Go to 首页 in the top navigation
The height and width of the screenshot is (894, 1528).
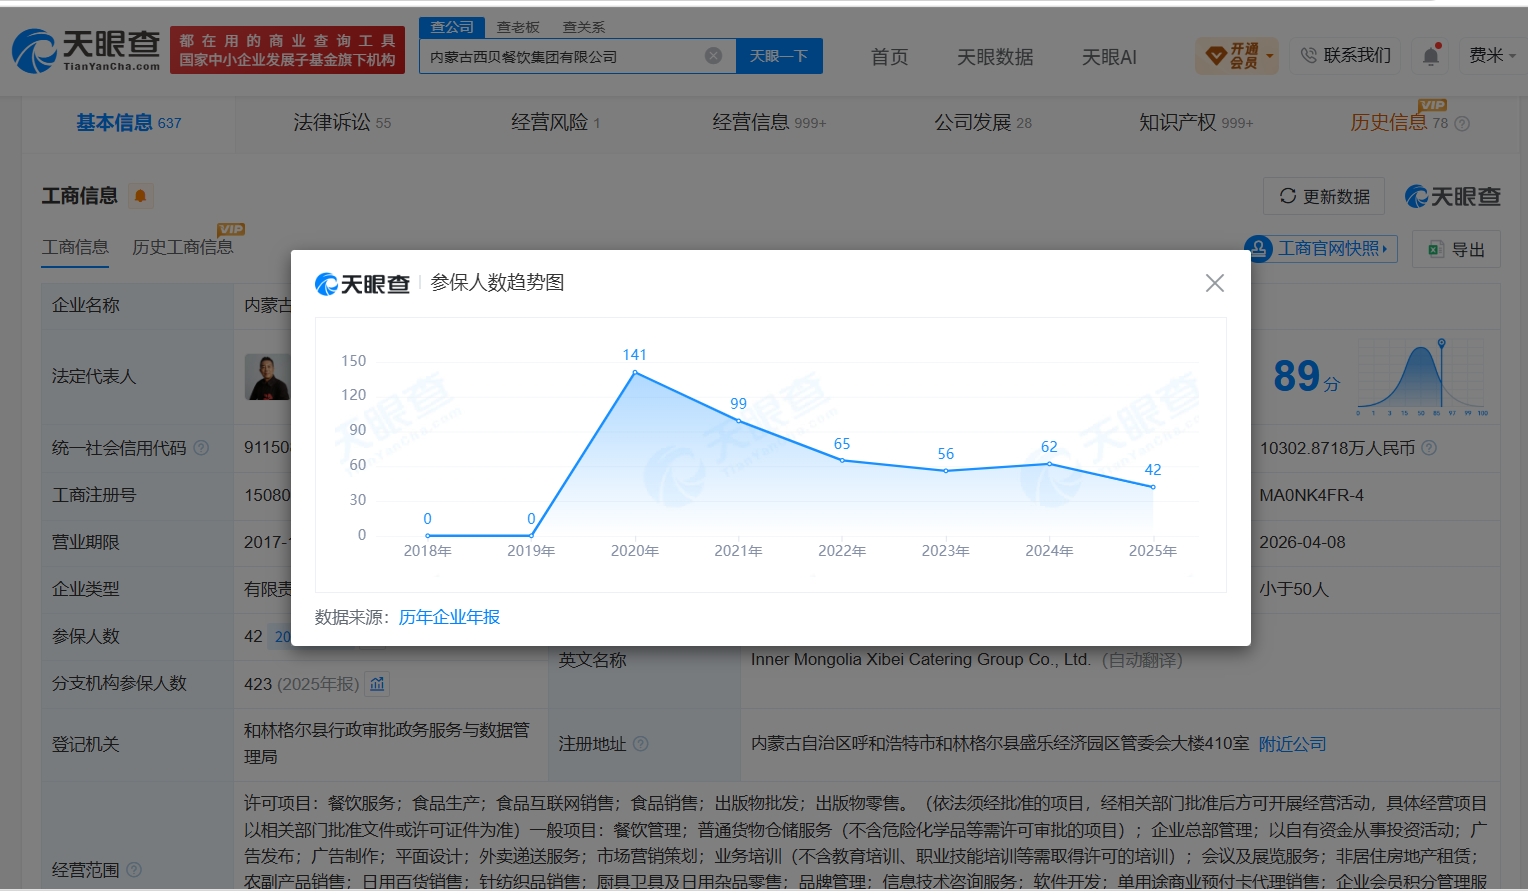pyautogui.click(x=889, y=57)
